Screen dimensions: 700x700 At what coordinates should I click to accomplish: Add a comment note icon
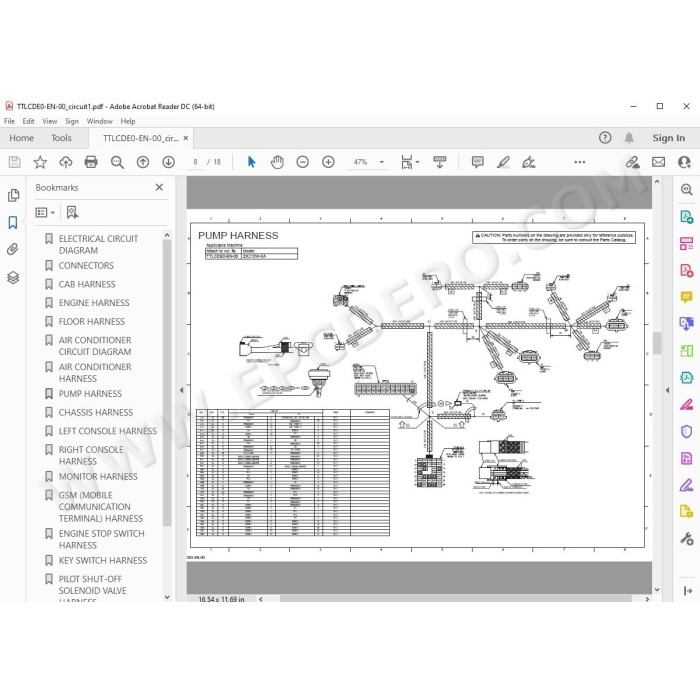click(478, 162)
